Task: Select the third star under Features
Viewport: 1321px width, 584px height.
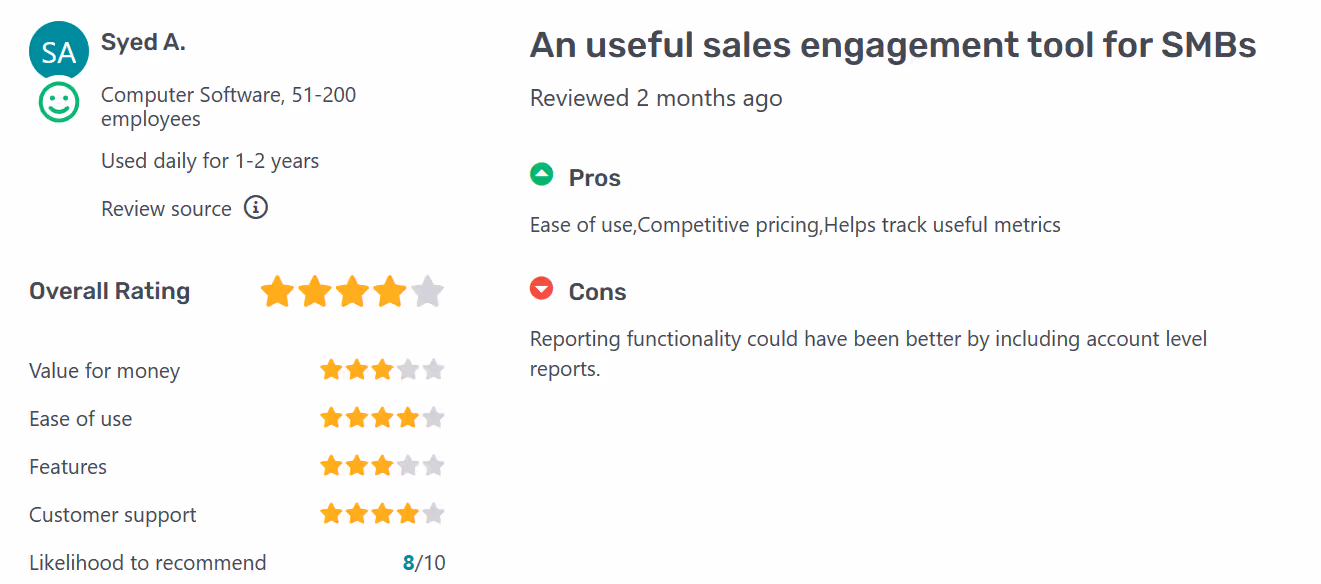Action: tap(382, 465)
